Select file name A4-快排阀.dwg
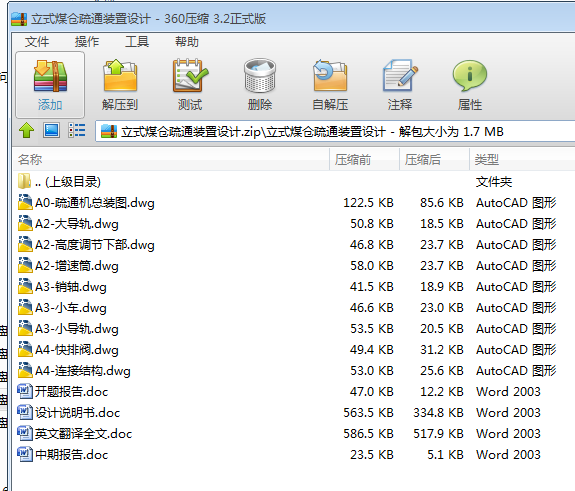This screenshot has width=575, height=491. [x=77, y=350]
